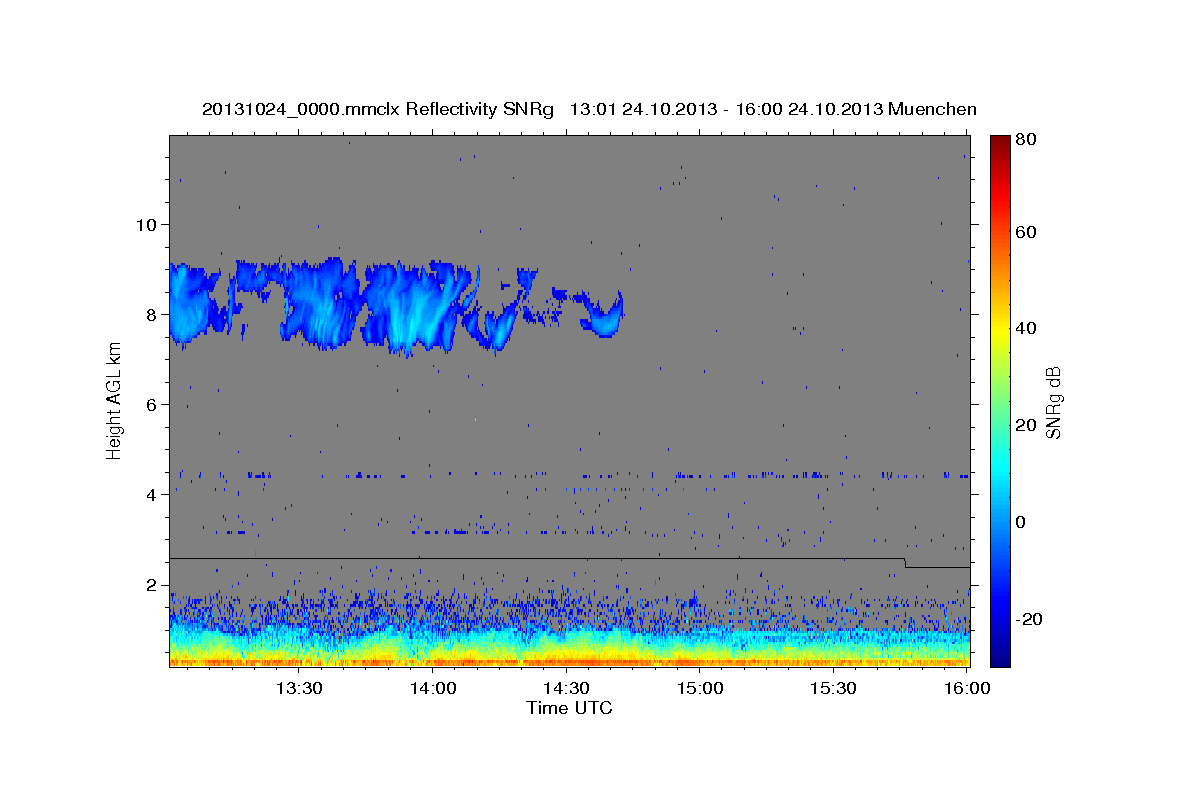Click the colorbar label 60
The image size is (1200, 800).
pos(1025,232)
